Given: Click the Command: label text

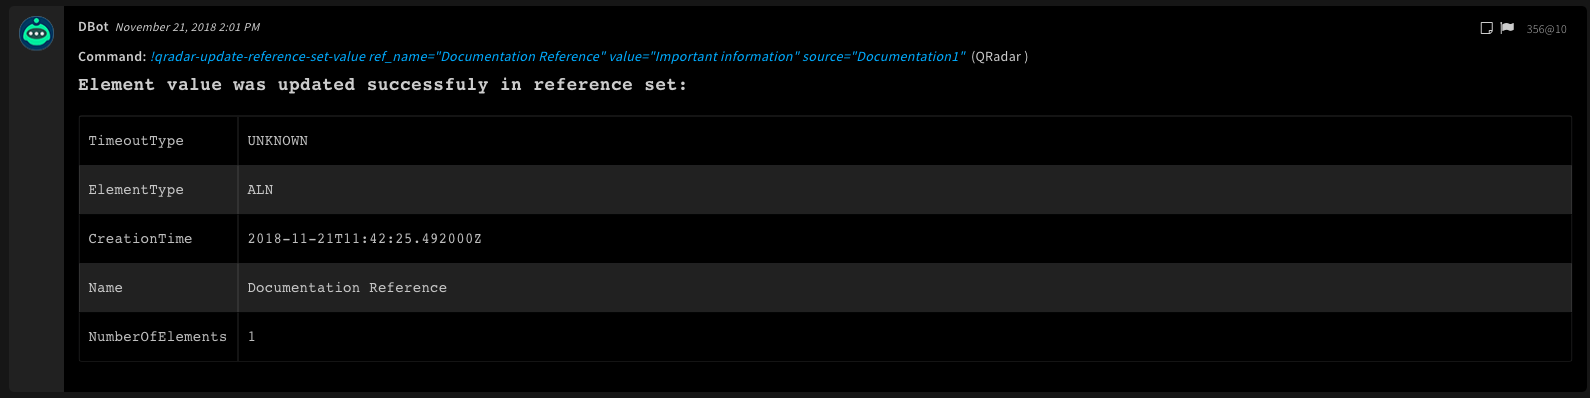Looking at the screenshot, I should click(112, 57).
